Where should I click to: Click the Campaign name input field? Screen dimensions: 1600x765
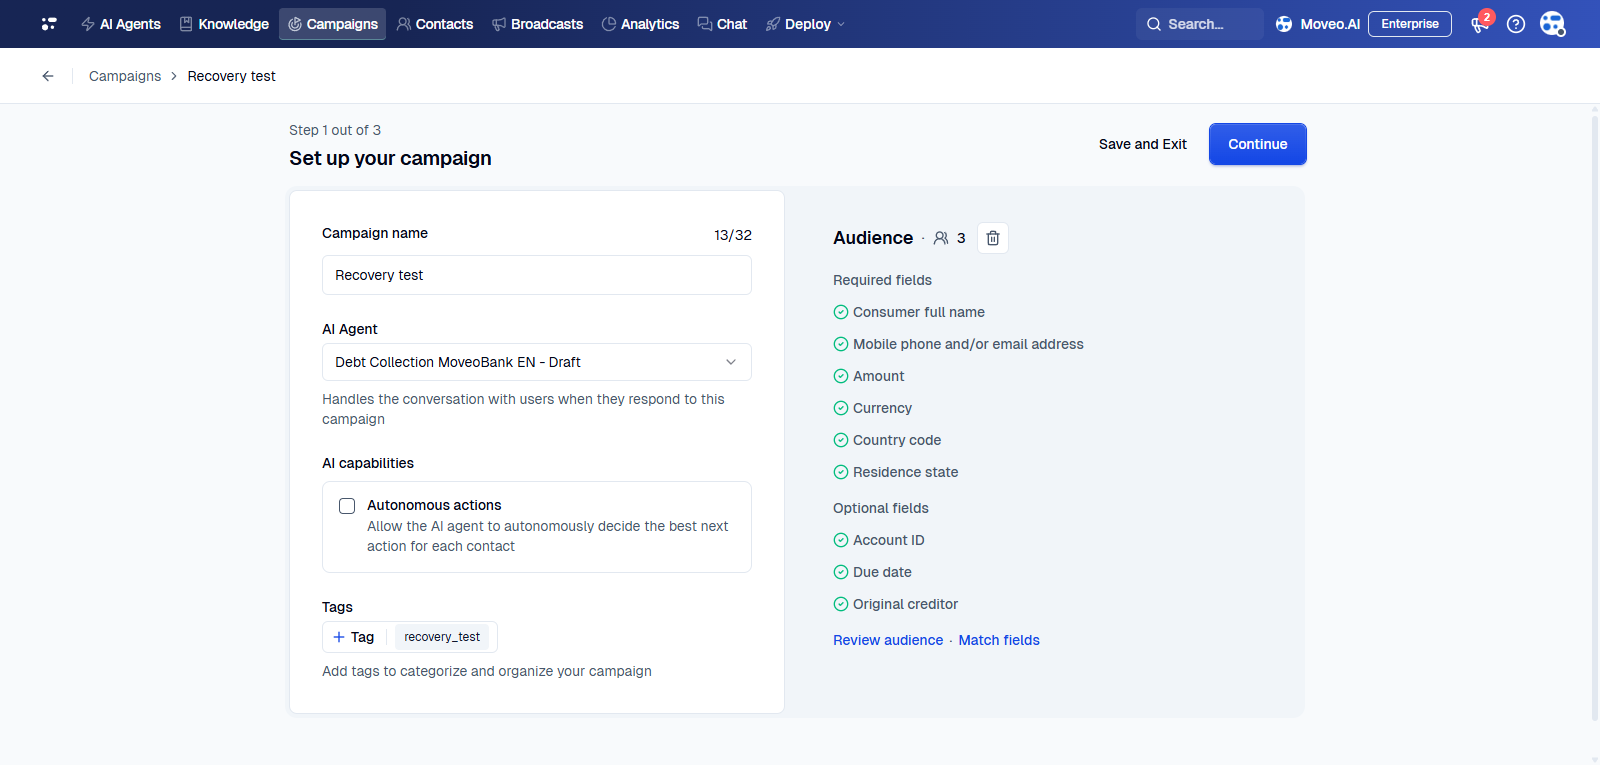pos(537,275)
